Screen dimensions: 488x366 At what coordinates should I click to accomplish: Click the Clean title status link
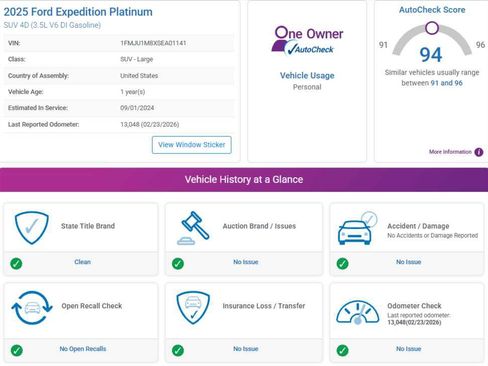[83, 262]
